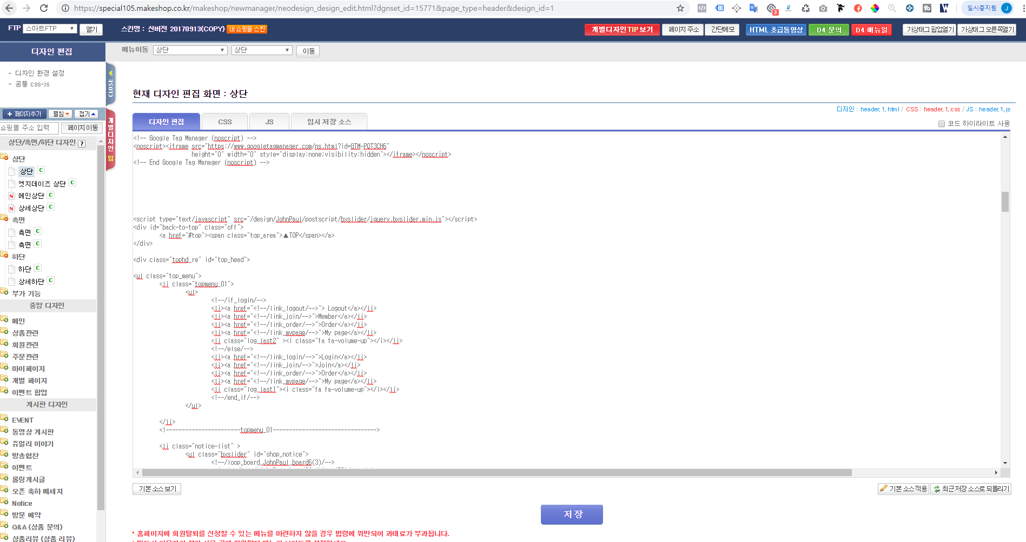1026x542 pixels.
Task: Open the red 개별디자인 side tab
Action: coord(110,140)
